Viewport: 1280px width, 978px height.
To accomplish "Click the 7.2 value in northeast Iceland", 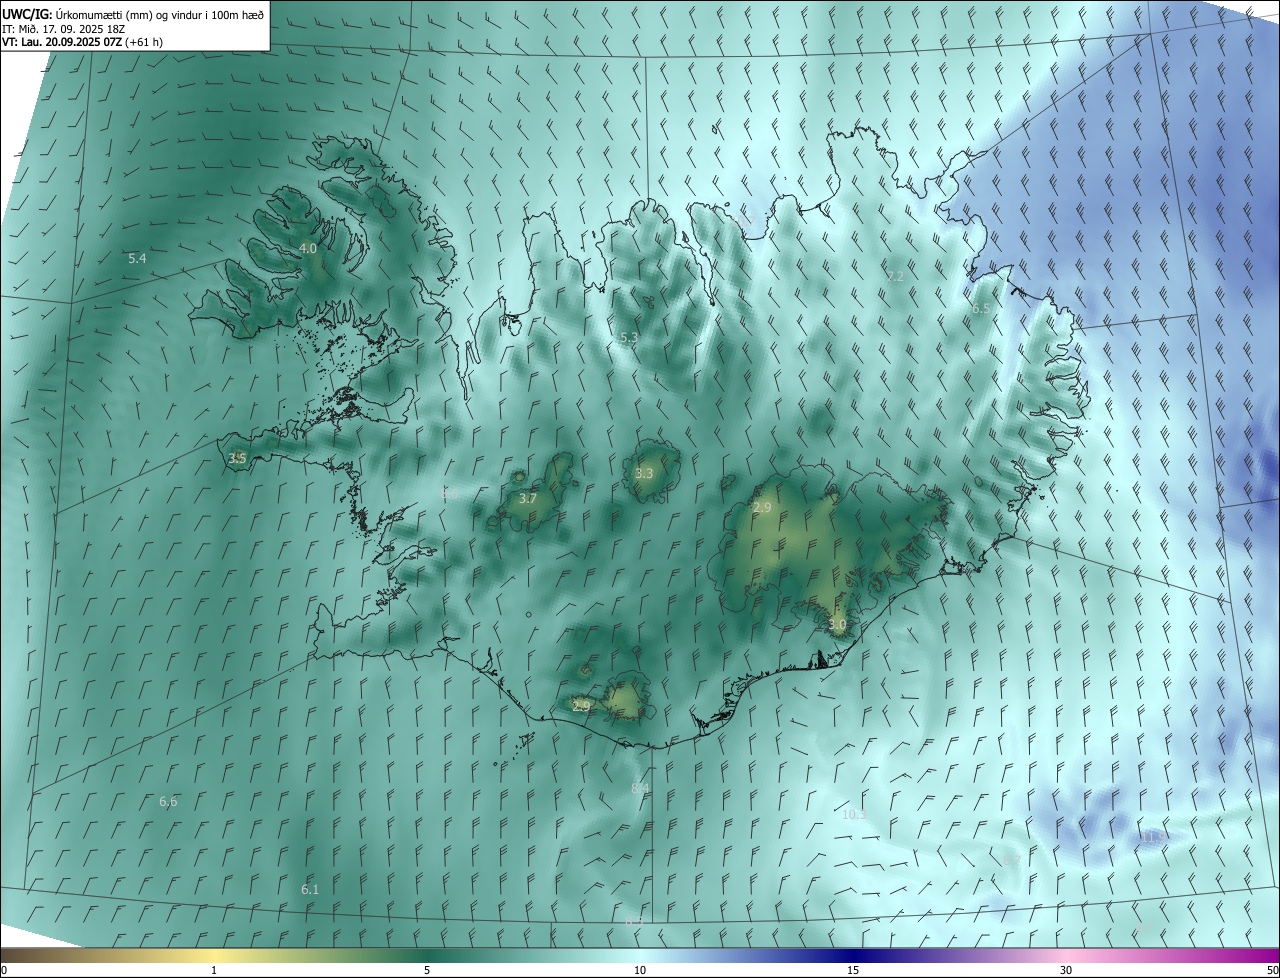I will 895,276.
